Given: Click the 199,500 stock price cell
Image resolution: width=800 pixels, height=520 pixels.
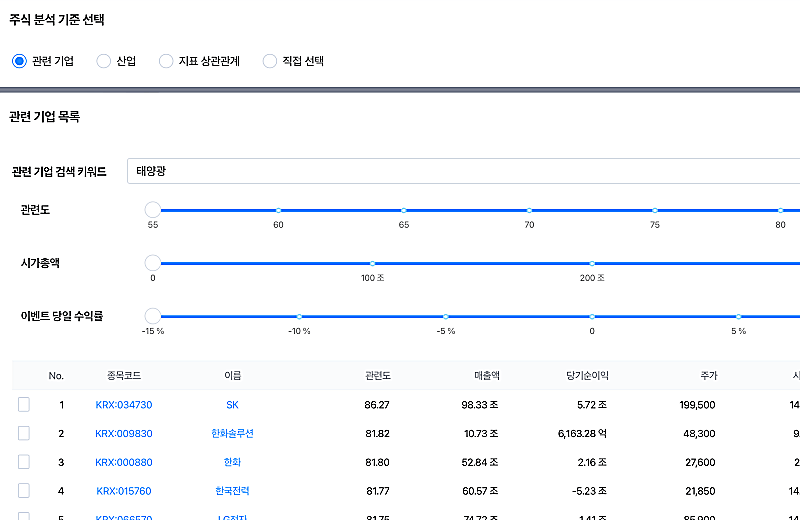Looking at the screenshot, I should pyautogui.click(x=697, y=405).
